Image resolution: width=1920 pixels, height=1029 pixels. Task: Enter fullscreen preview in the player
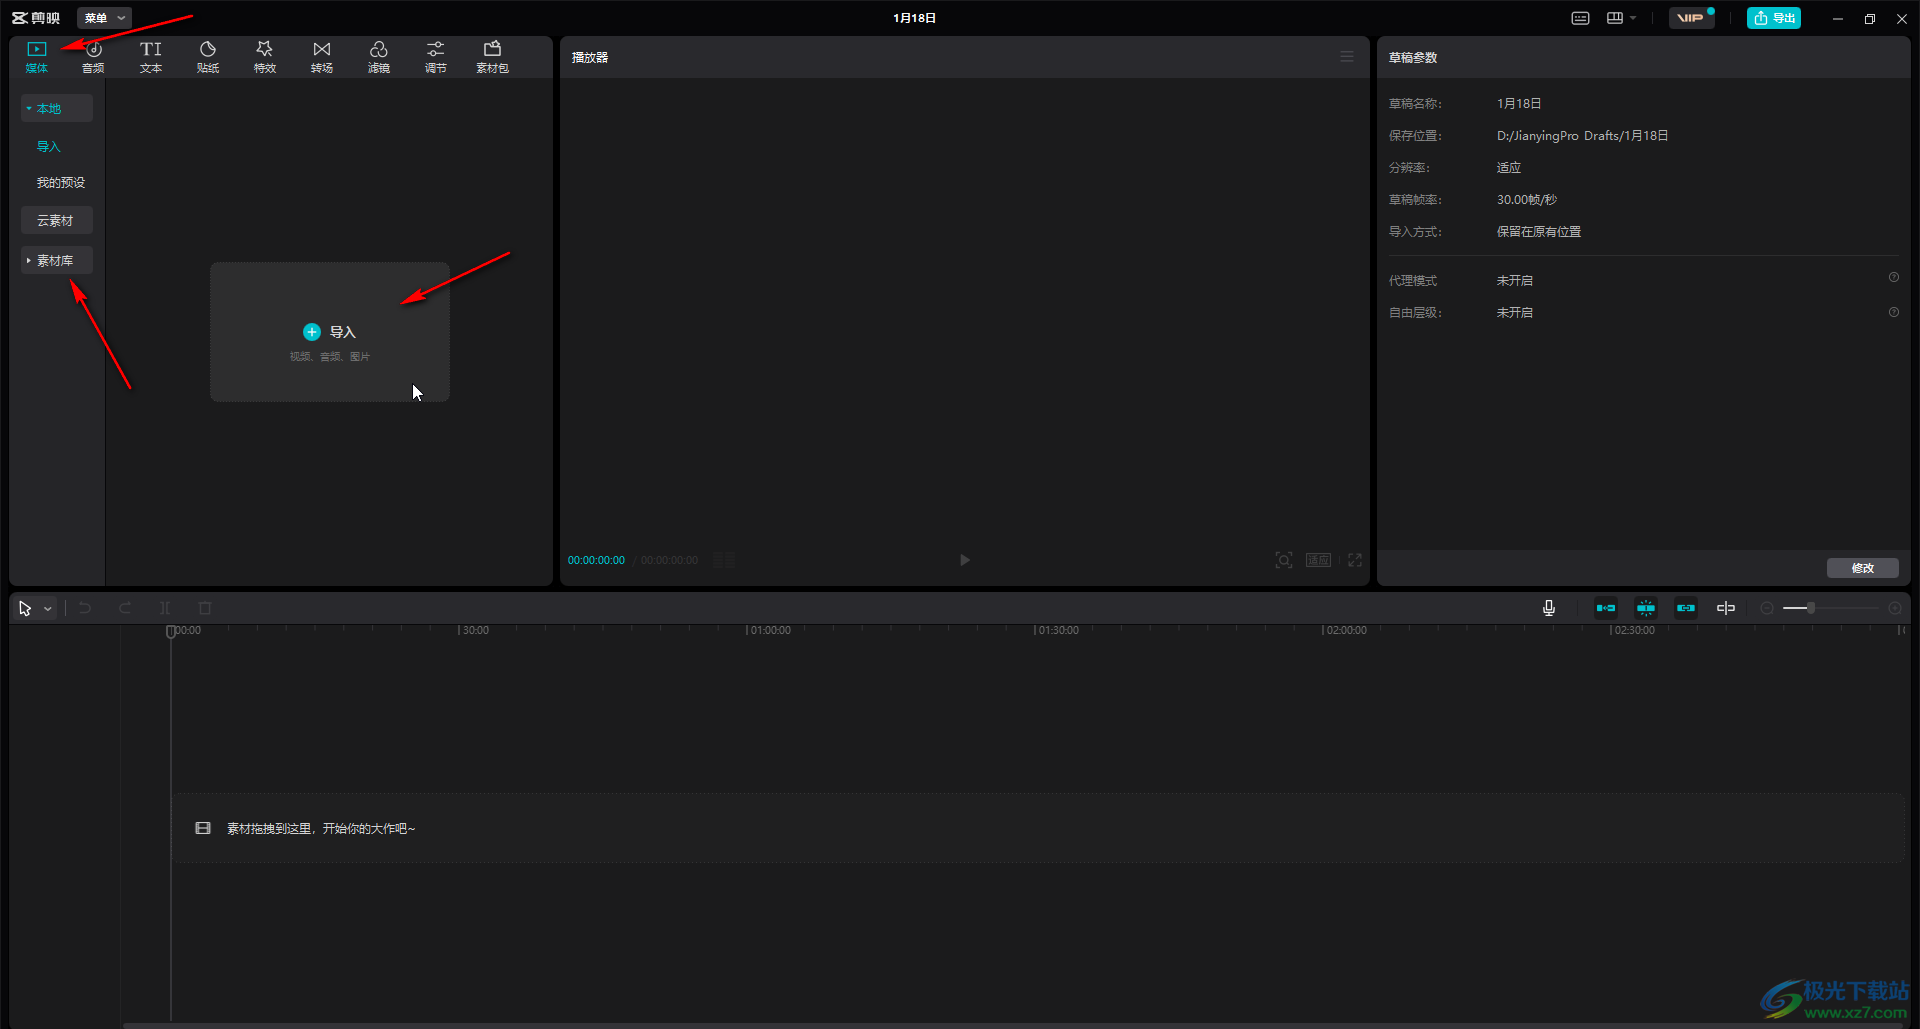[1355, 560]
